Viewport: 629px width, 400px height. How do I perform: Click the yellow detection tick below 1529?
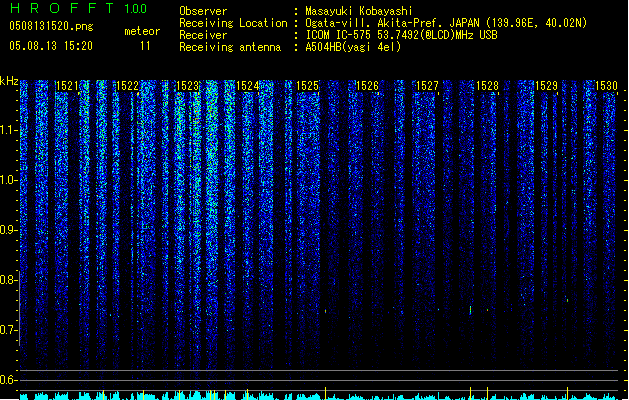[x=567, y=393]
